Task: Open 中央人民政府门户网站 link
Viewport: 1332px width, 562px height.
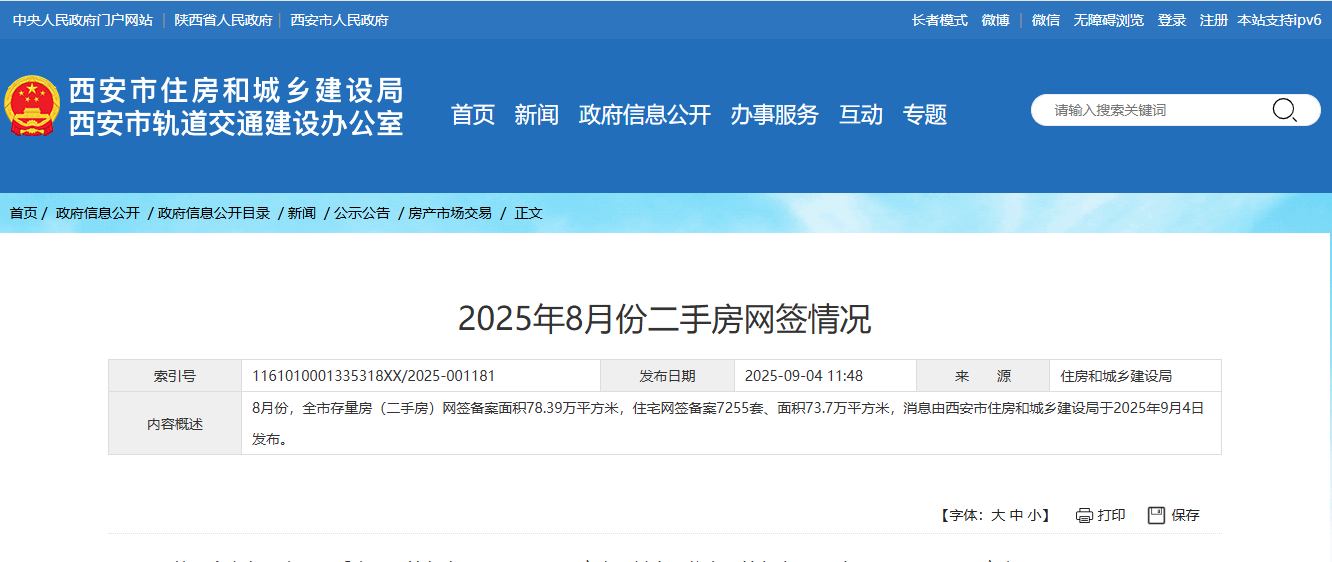Action: coord(83,20)
